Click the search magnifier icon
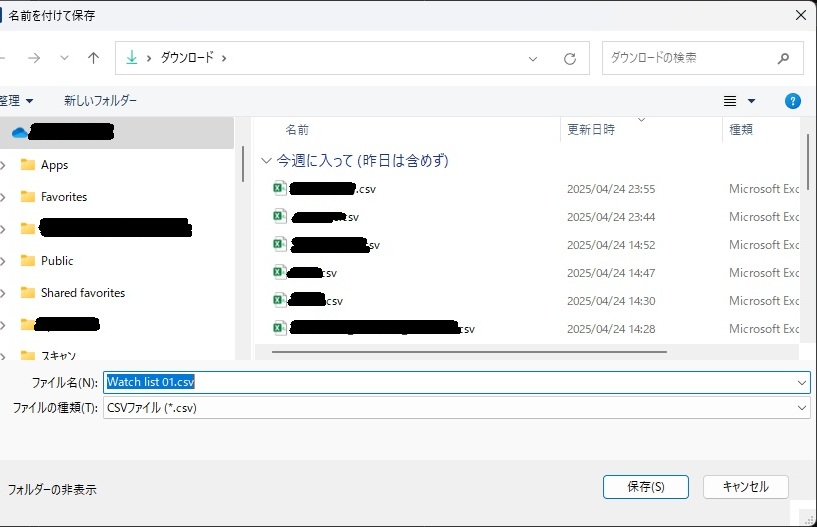The height and width of the screenshot is (527, 817). coord(783,58)
